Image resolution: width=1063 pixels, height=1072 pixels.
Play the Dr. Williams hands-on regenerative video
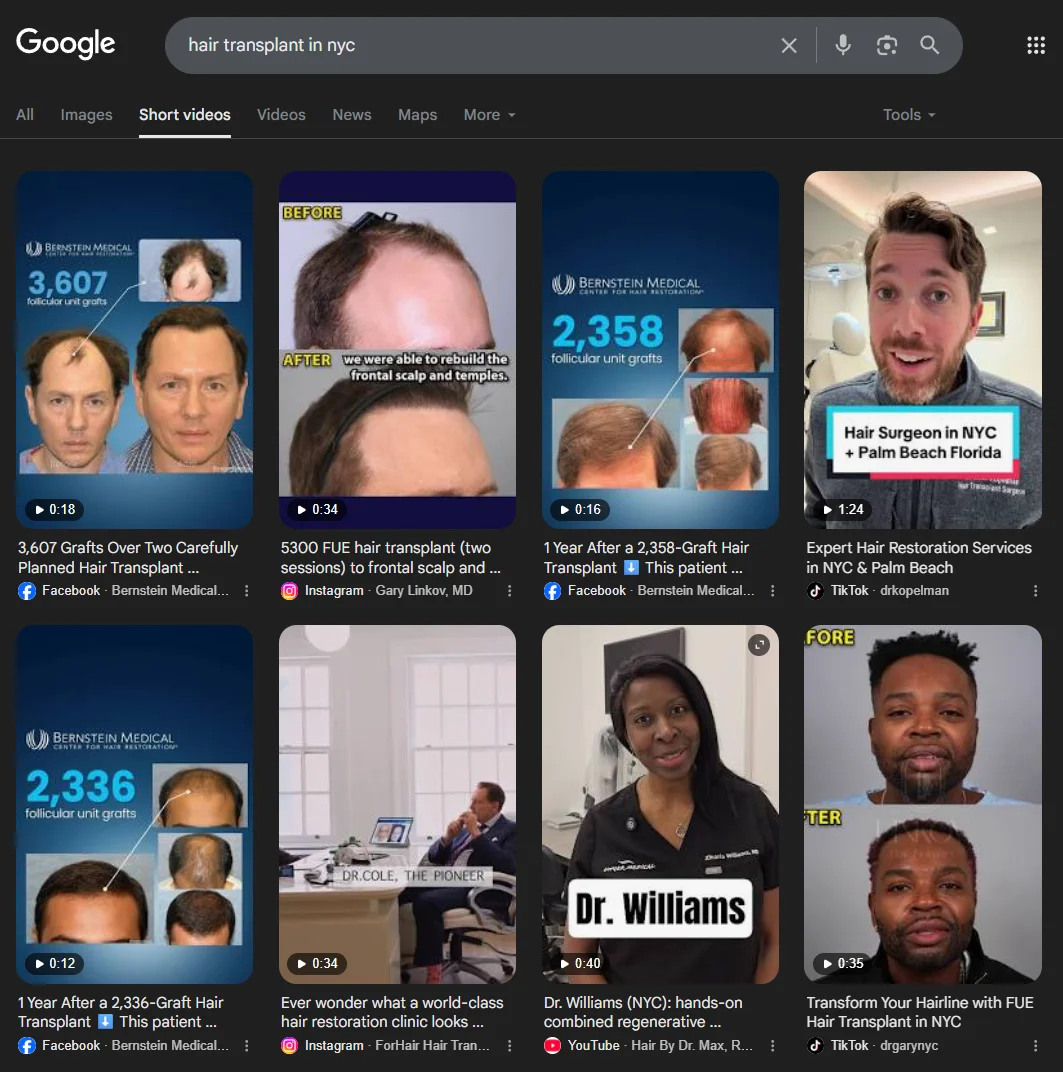(660, 803)
